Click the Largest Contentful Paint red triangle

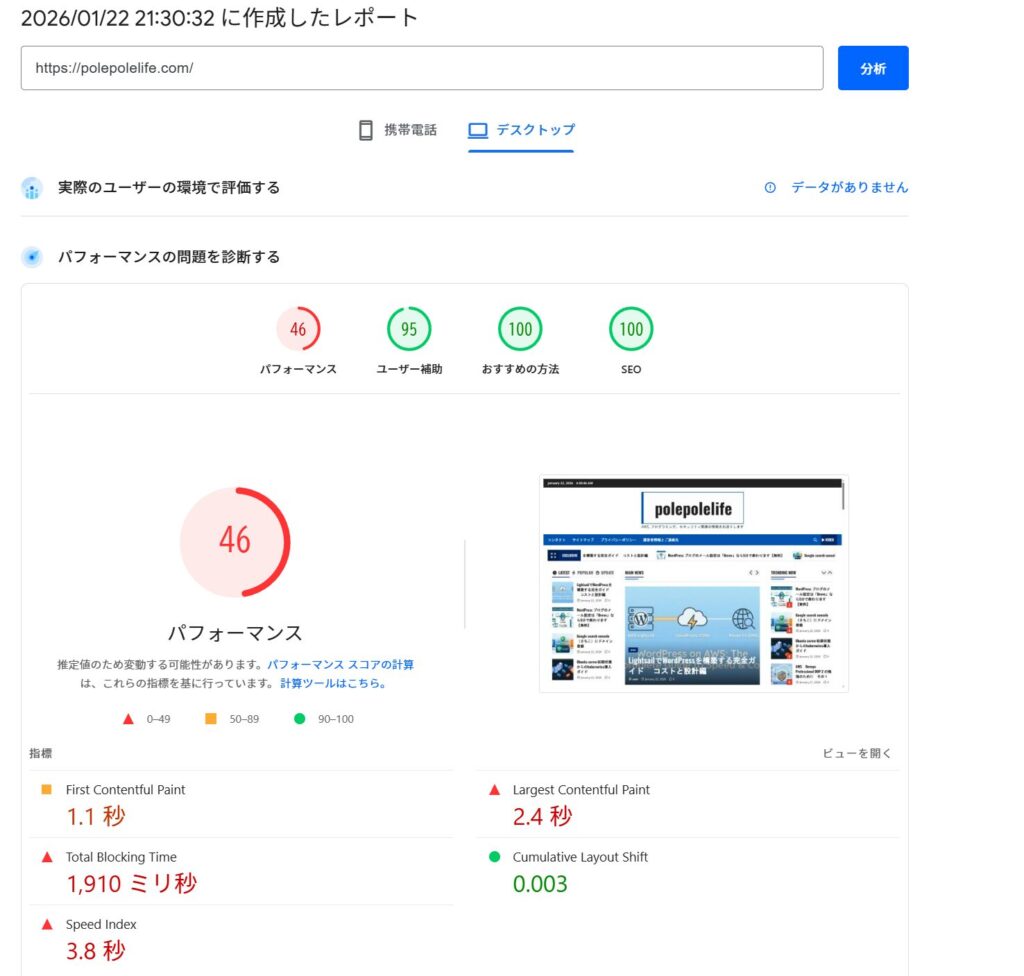pyautogui.click(x=494, y=790)
